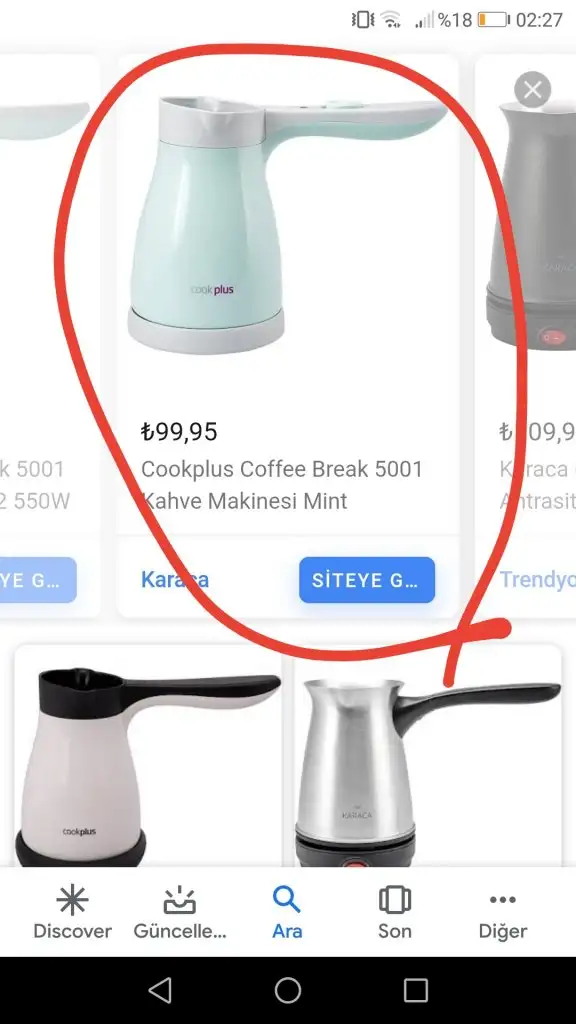Open the Diğer more options menu

[502, 912]
